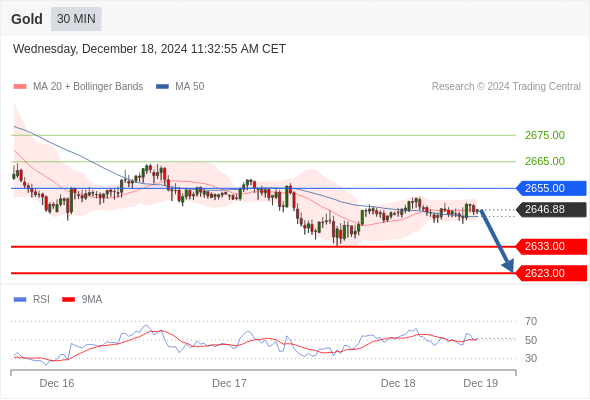Click the 2655.00 pivot price tag
Image resolution: width=590 pixels, height=400 pixels.
click(x=551, y=188)
